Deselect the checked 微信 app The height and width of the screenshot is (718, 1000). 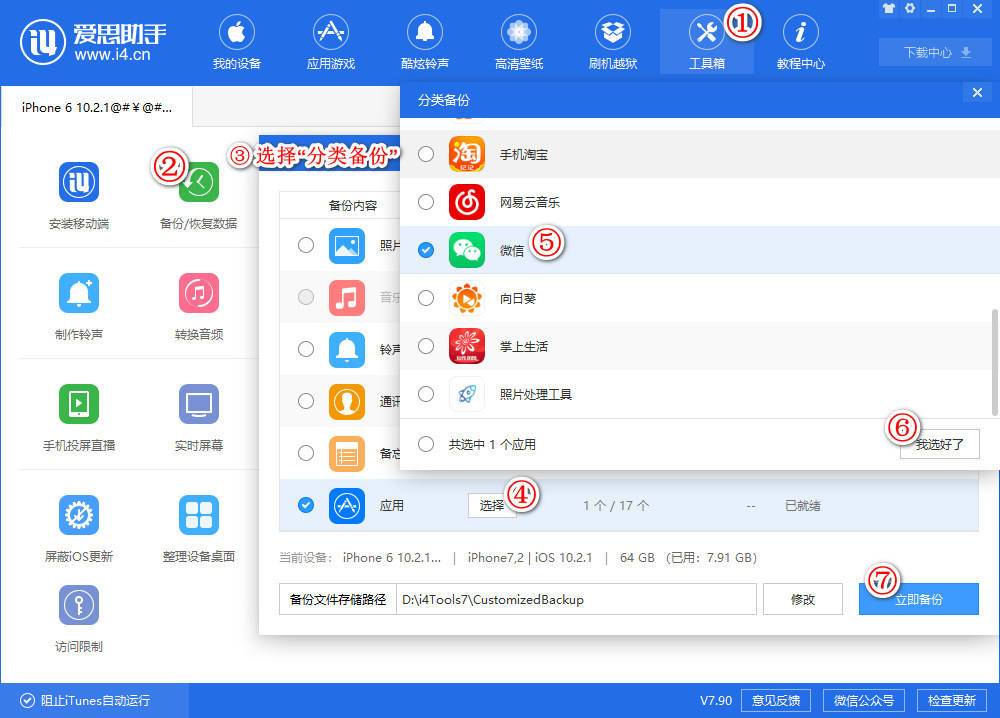tap(425, 250)
